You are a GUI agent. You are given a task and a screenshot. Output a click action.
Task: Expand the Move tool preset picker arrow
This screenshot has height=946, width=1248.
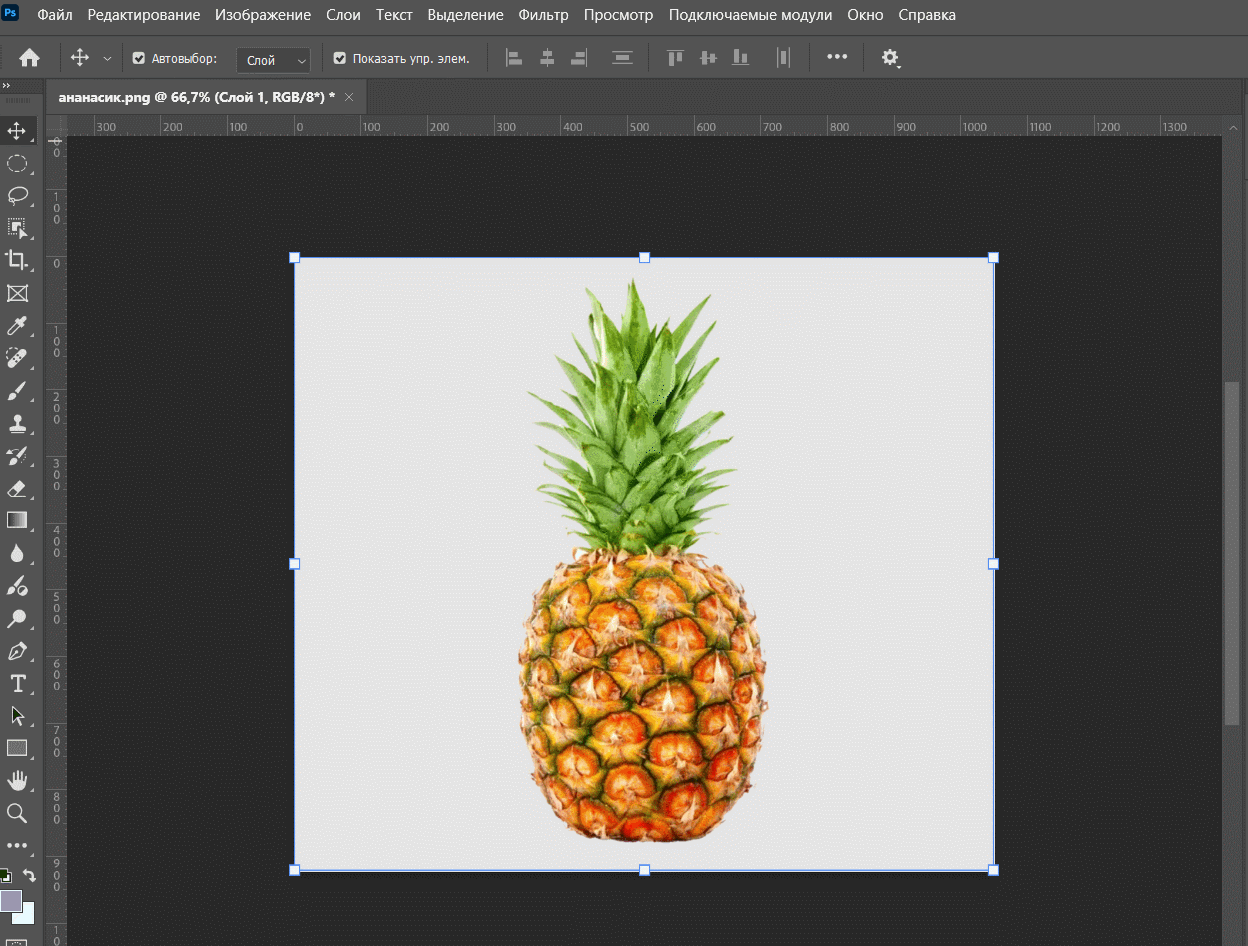[x=107, y=59]
